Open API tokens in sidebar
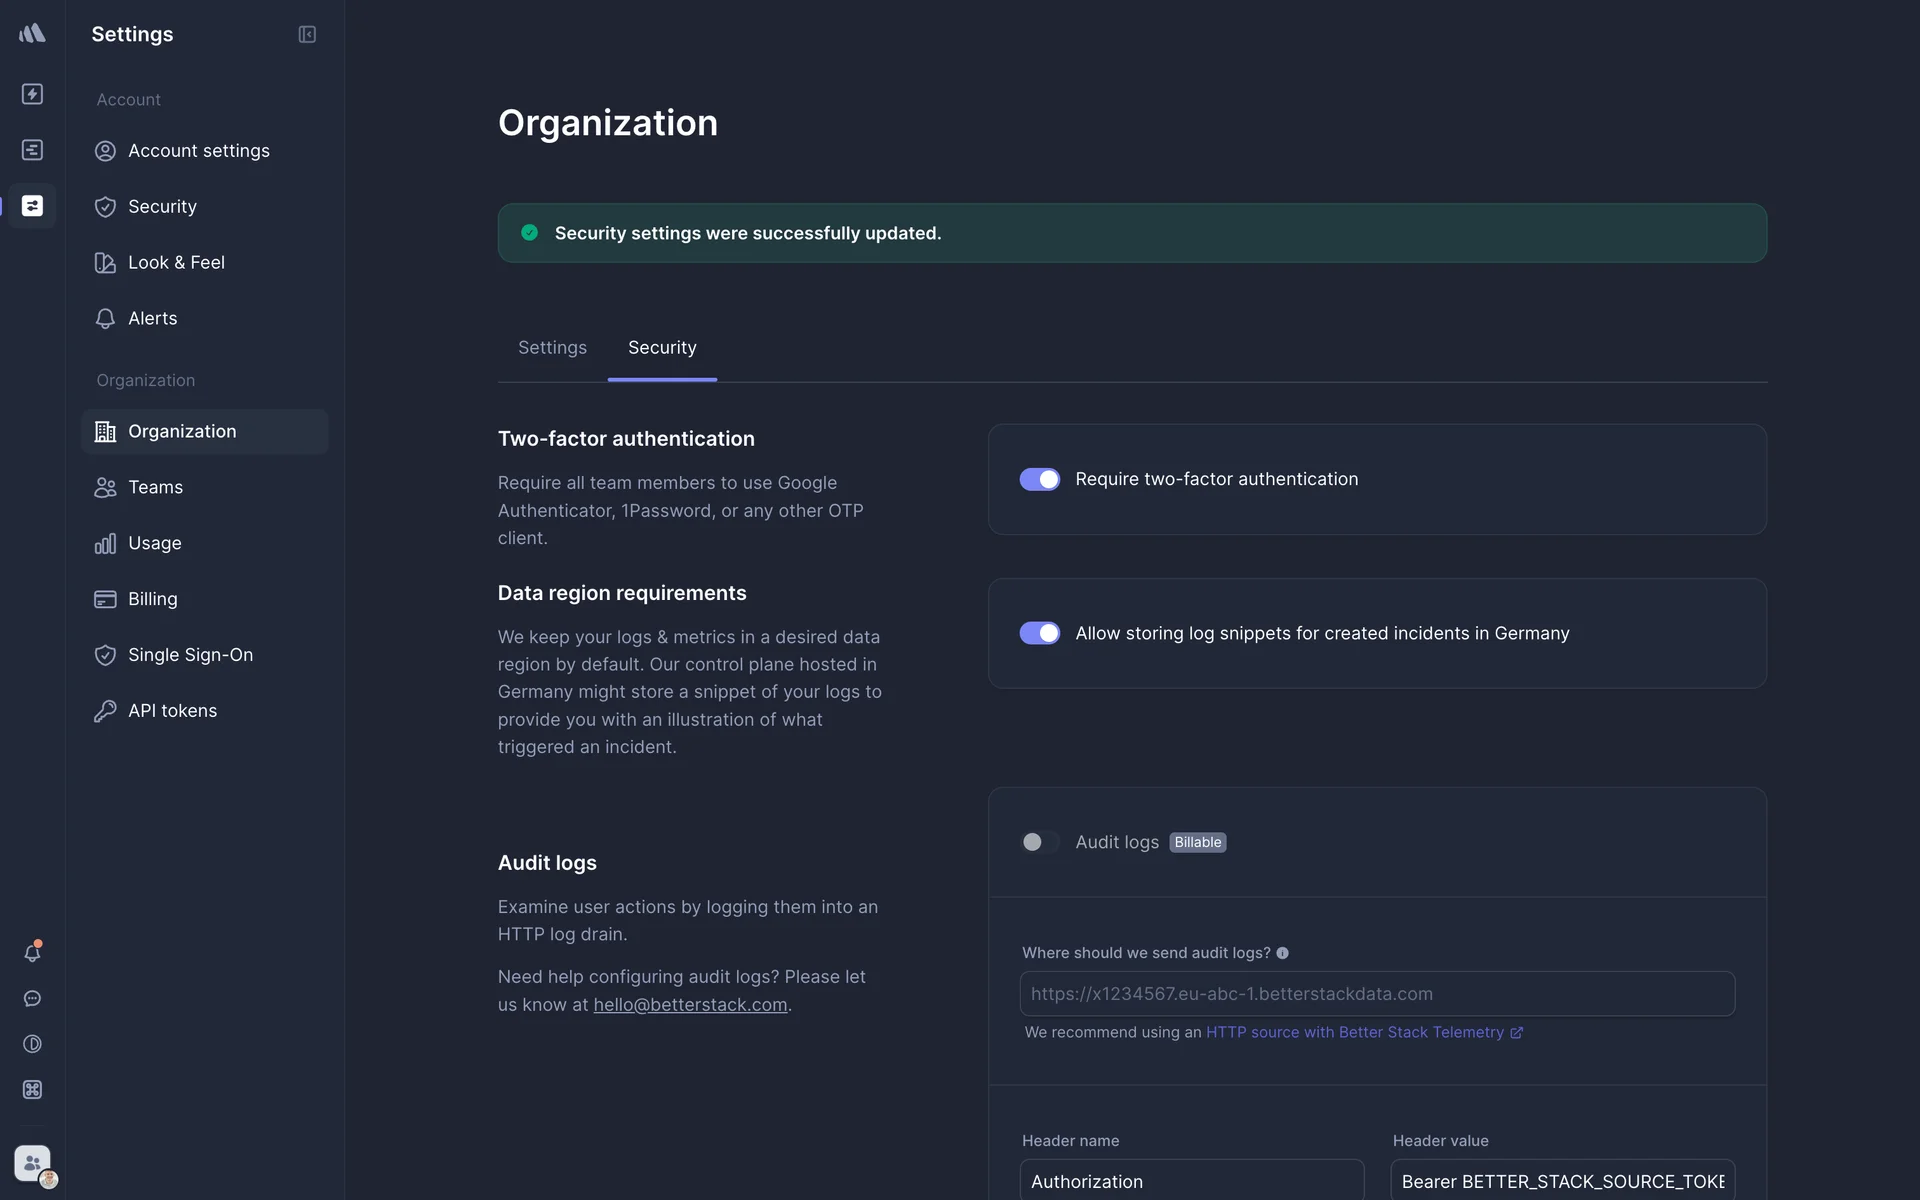This screenshot has height=1200, width=1920. 172,711
